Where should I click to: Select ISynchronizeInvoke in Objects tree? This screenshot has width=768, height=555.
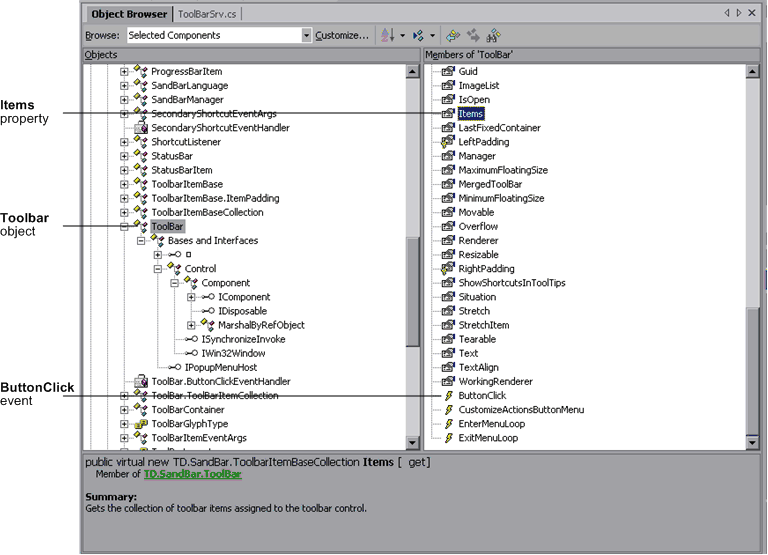click(243, 339)
